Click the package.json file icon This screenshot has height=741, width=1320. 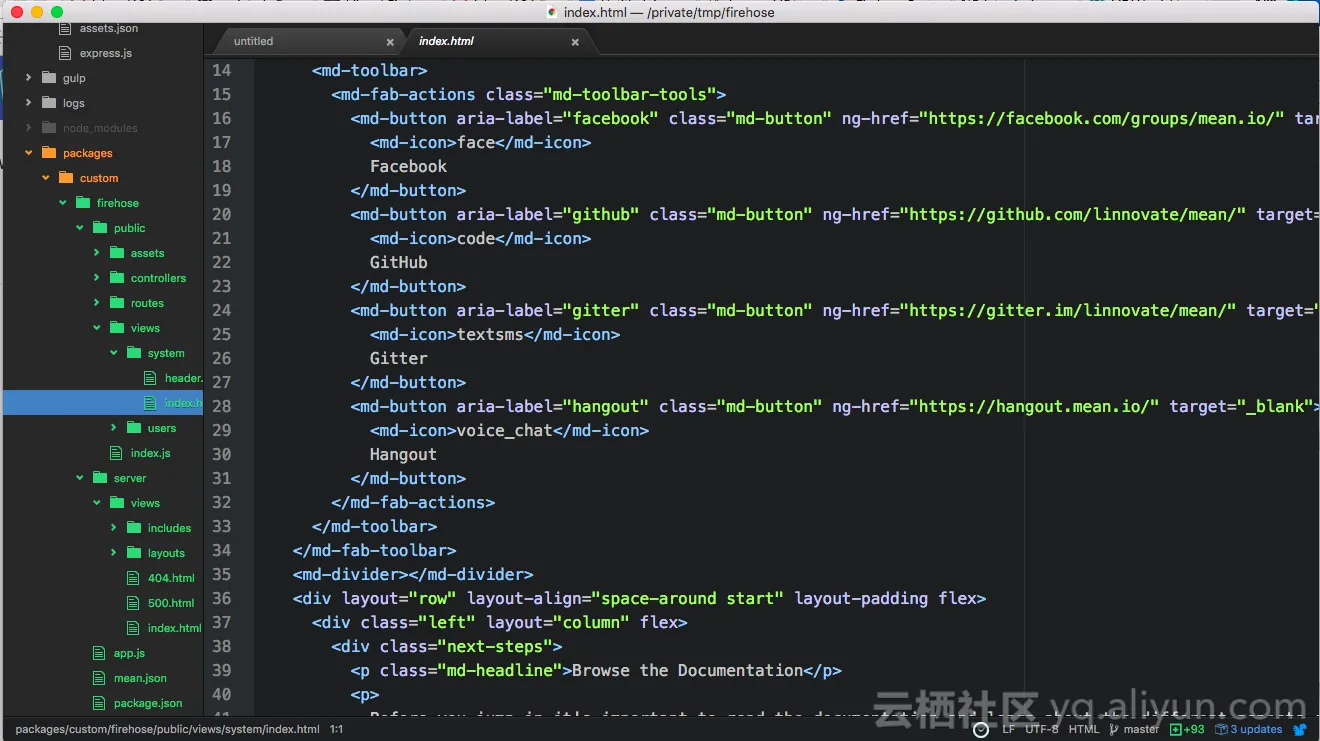[x=99, y=703]
